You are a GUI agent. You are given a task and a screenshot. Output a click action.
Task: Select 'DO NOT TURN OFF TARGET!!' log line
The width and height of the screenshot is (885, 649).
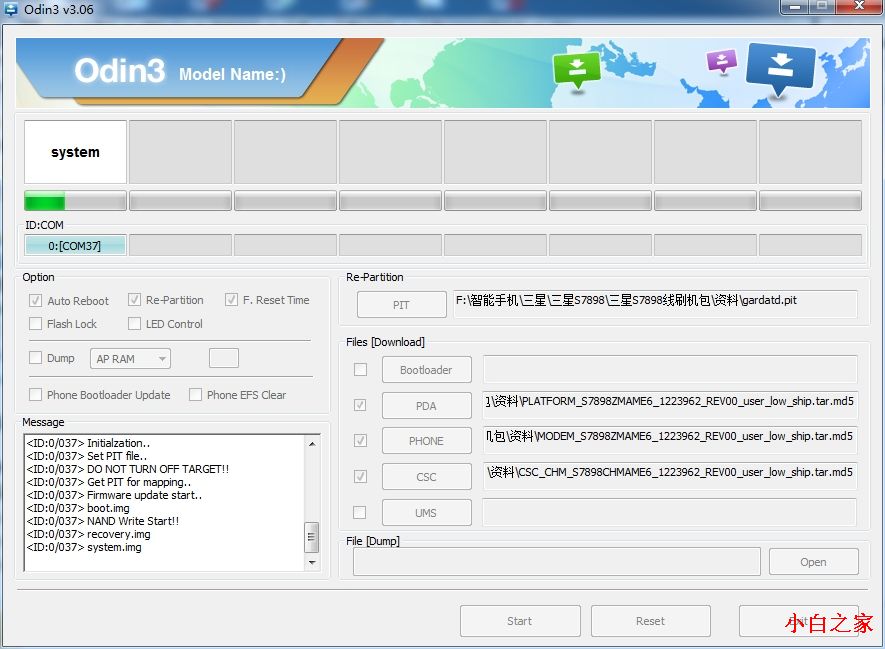point(128,469)
